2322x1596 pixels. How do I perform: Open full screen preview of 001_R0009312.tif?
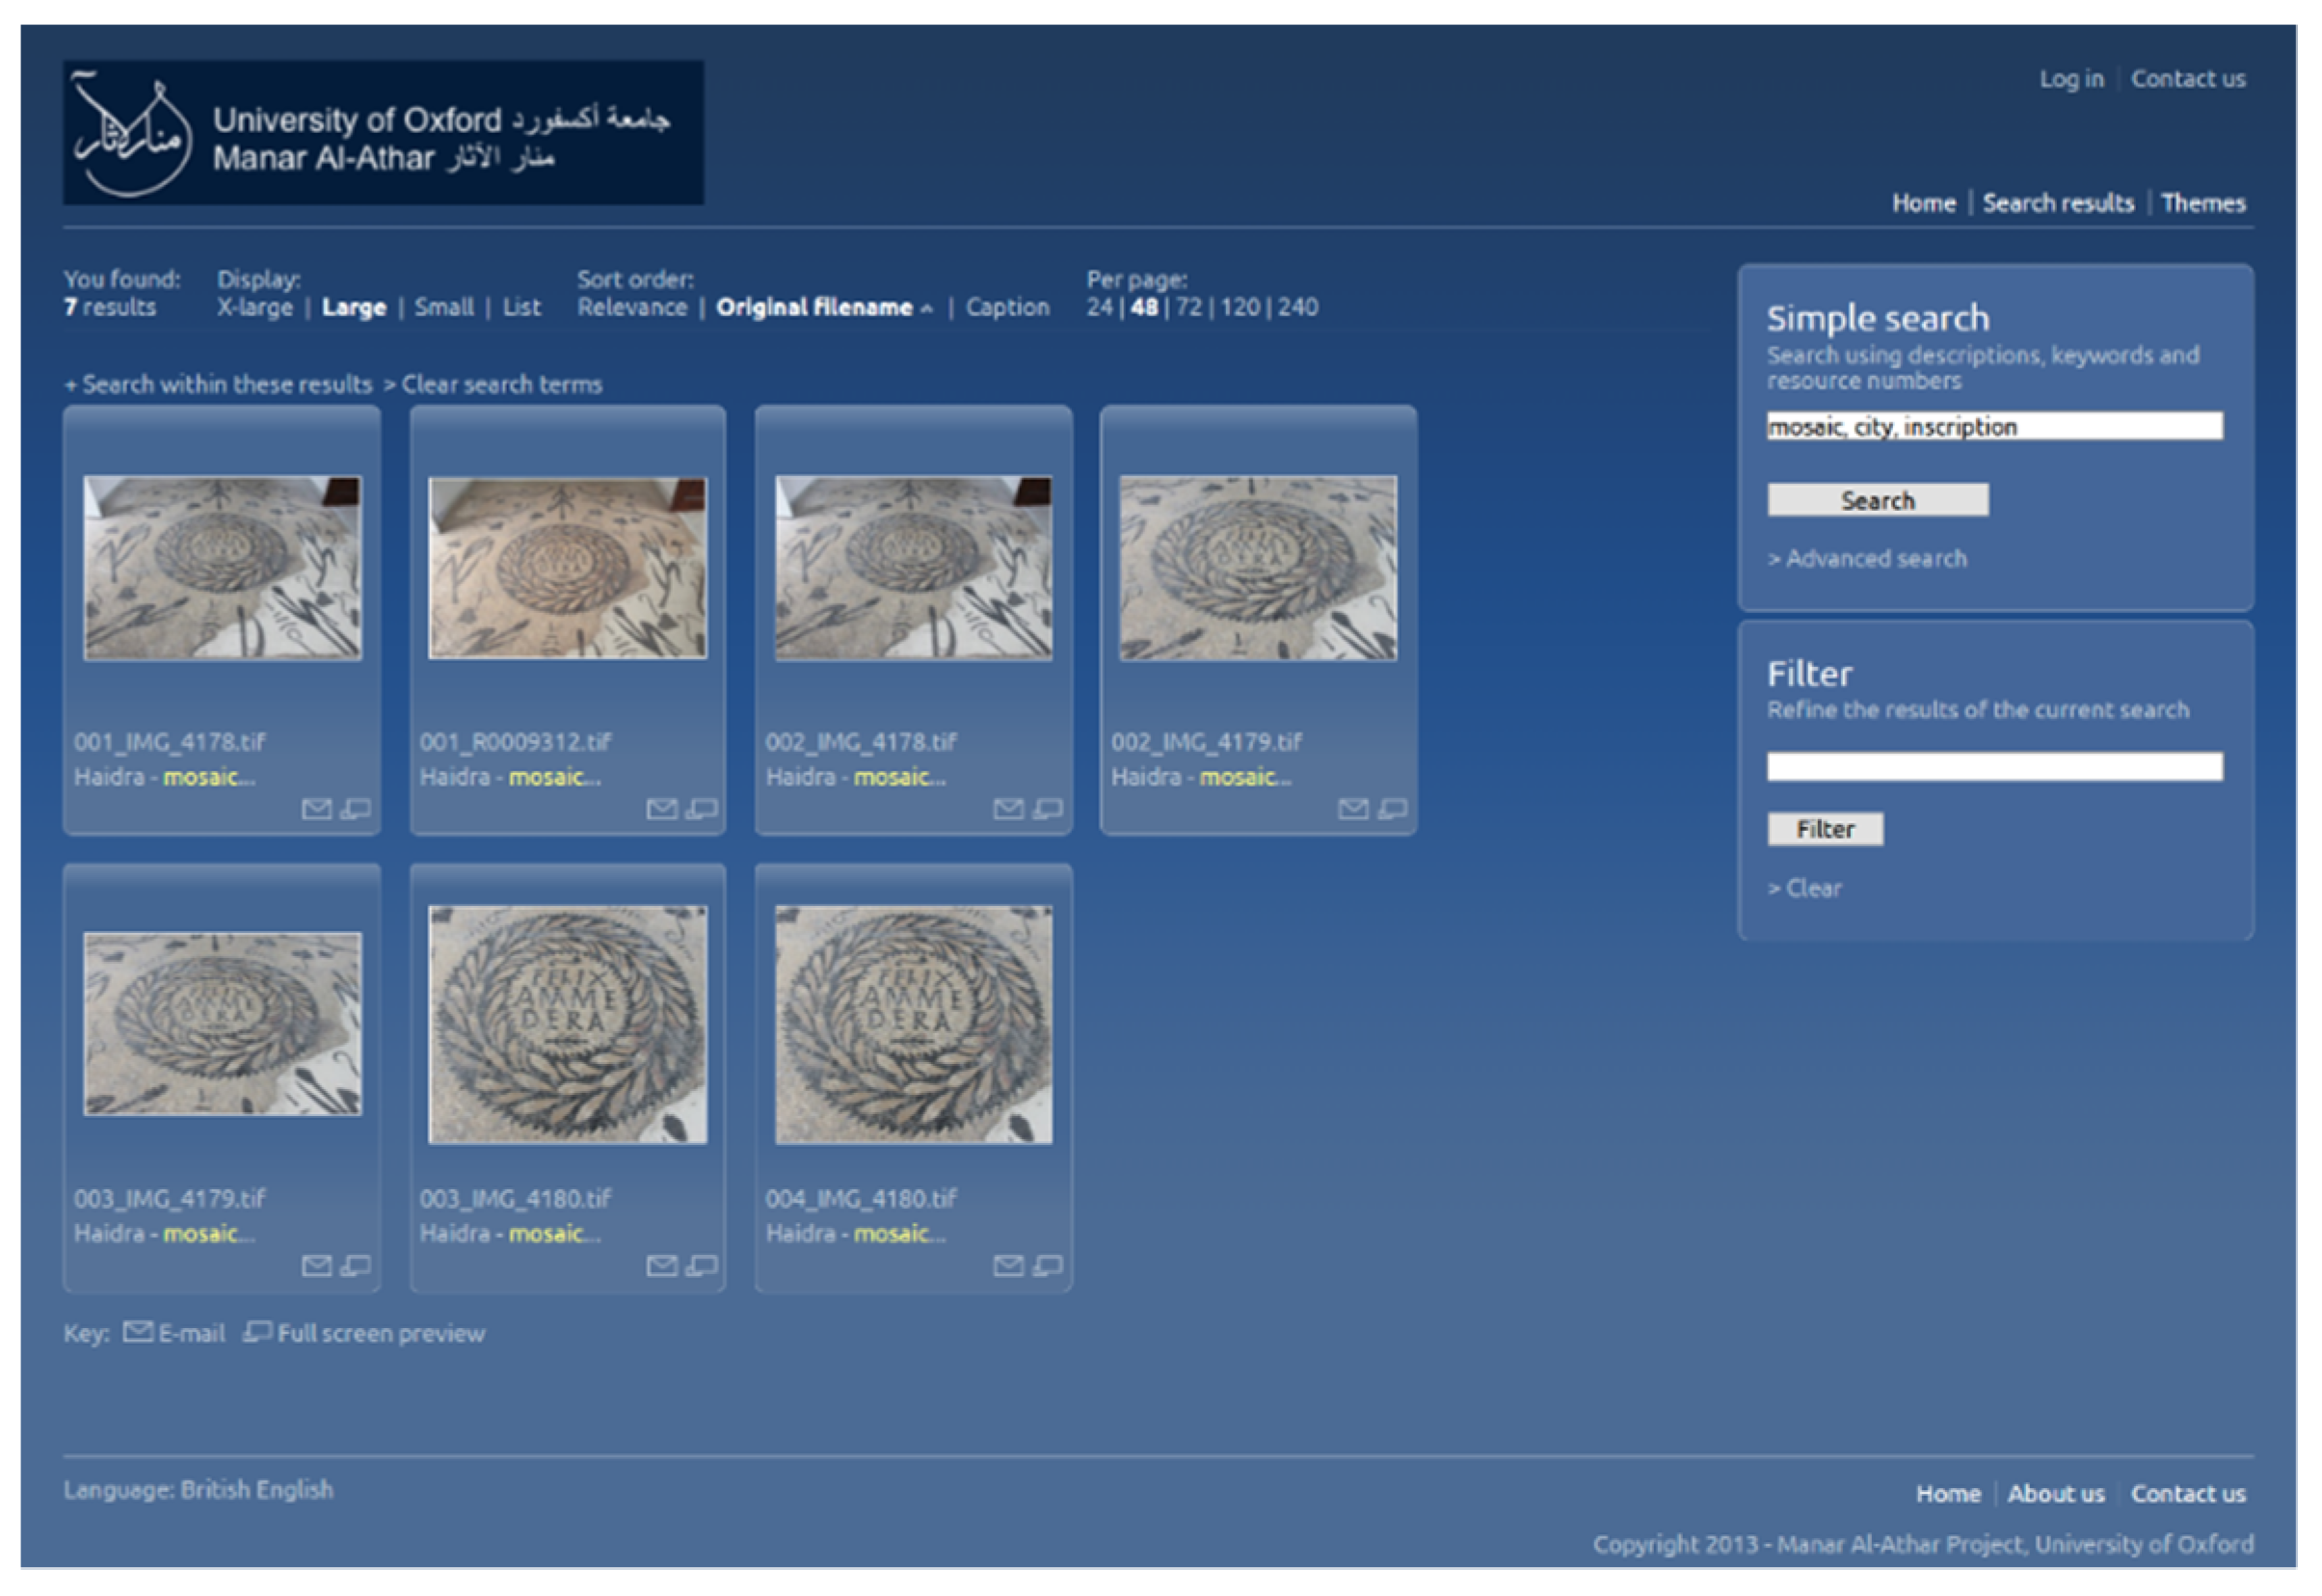(x=702, y=809)
